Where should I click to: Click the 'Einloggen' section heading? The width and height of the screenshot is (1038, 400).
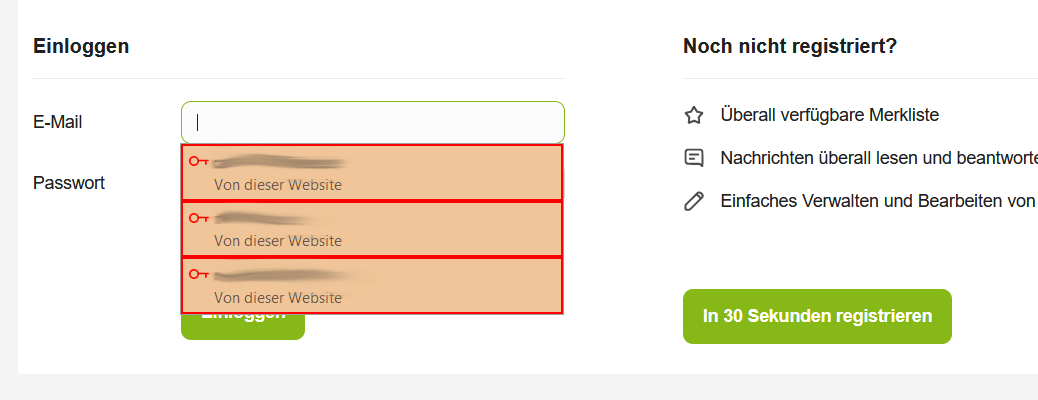[81, 46]
